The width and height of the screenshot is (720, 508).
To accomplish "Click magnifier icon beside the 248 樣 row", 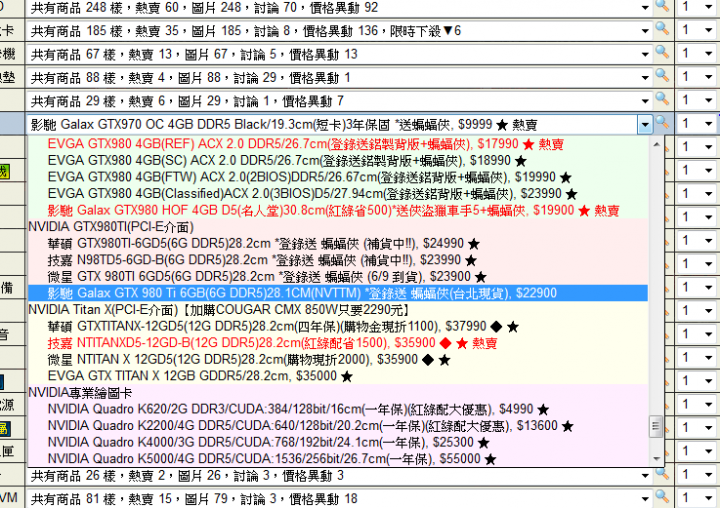I will click(662, 6).
